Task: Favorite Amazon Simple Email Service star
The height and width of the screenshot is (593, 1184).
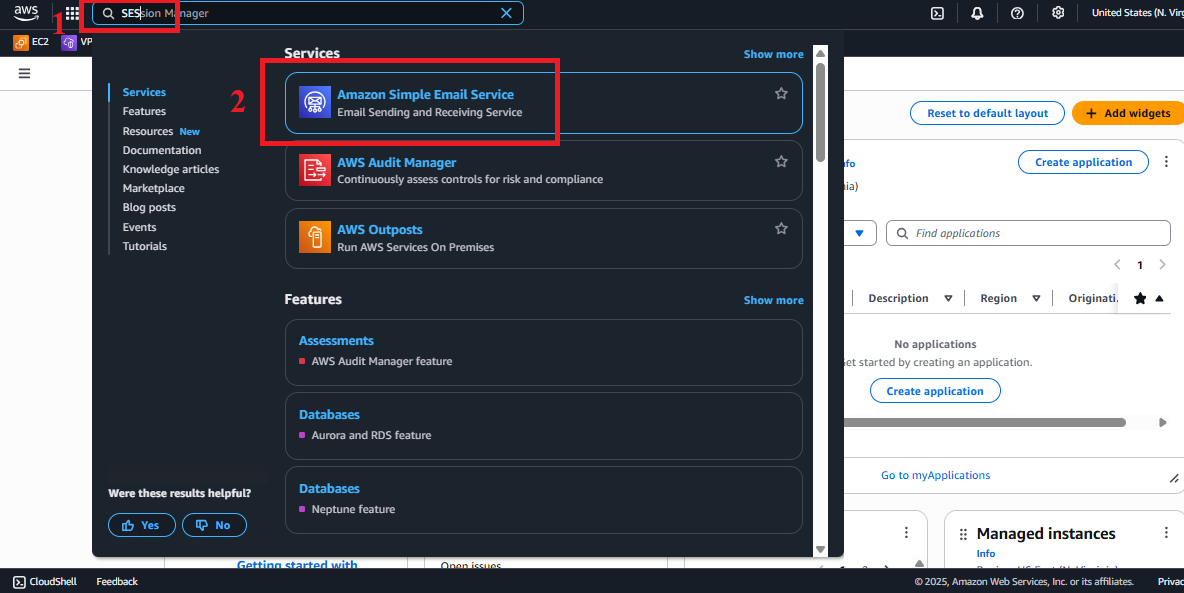Action: coord(781,94)
